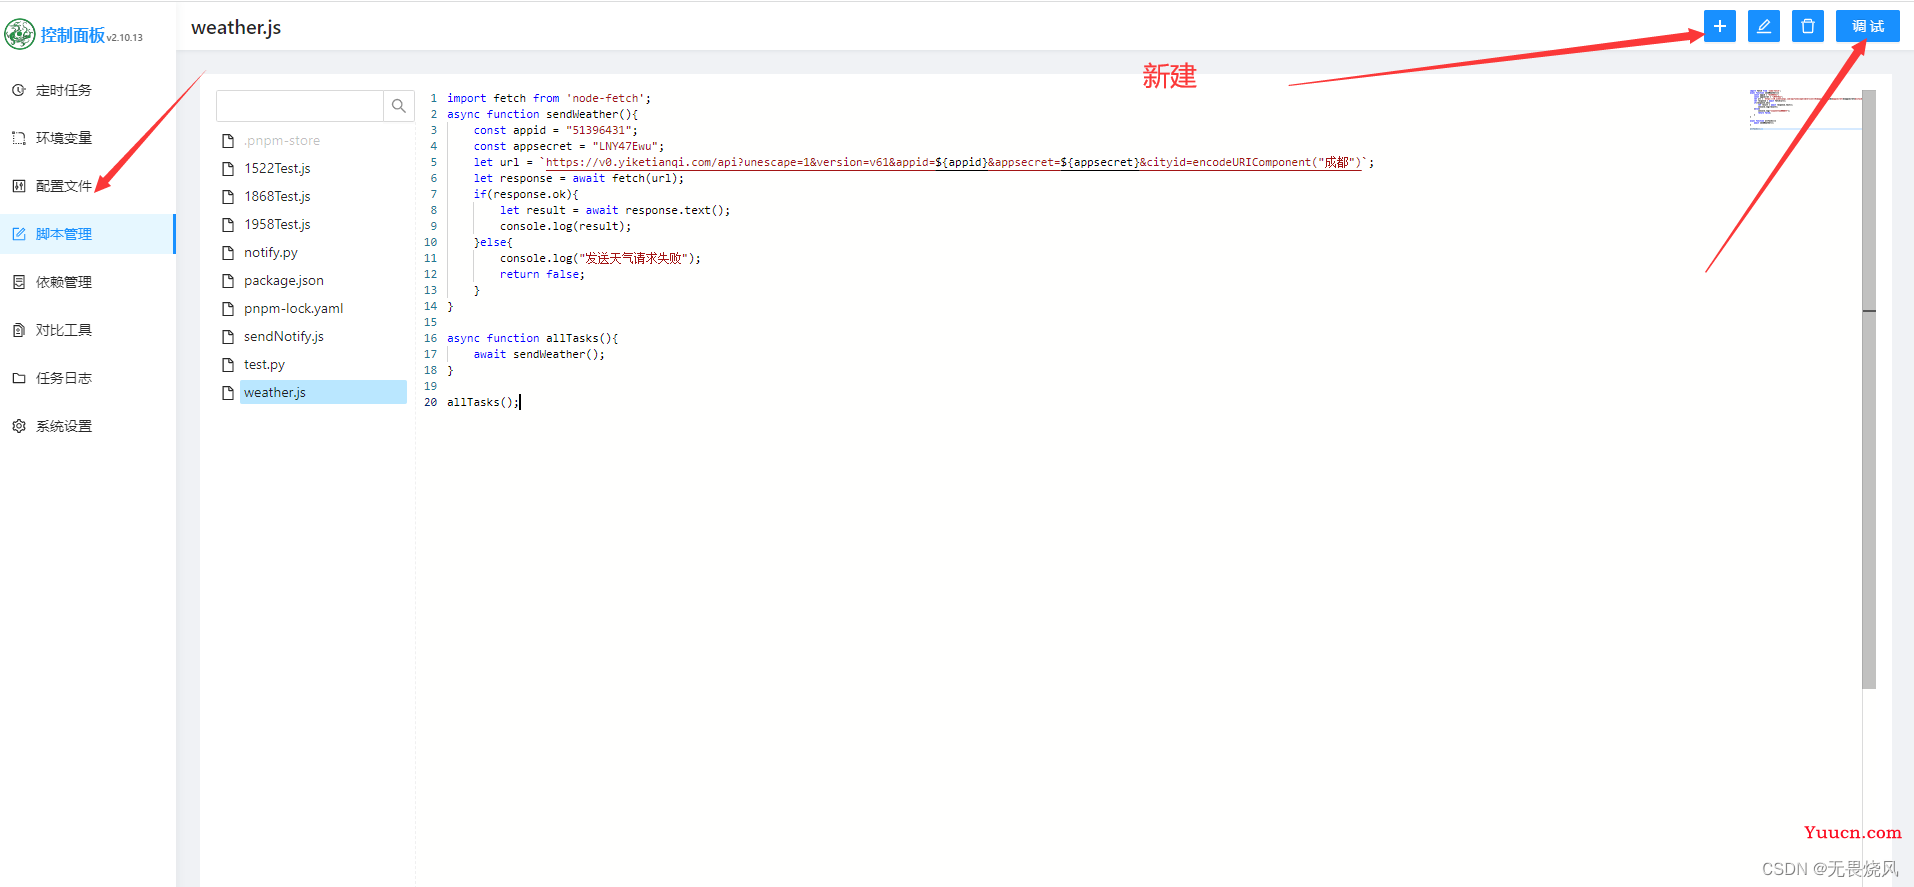Click the trash delete icon button
1914x887 pixels.
1807,26
